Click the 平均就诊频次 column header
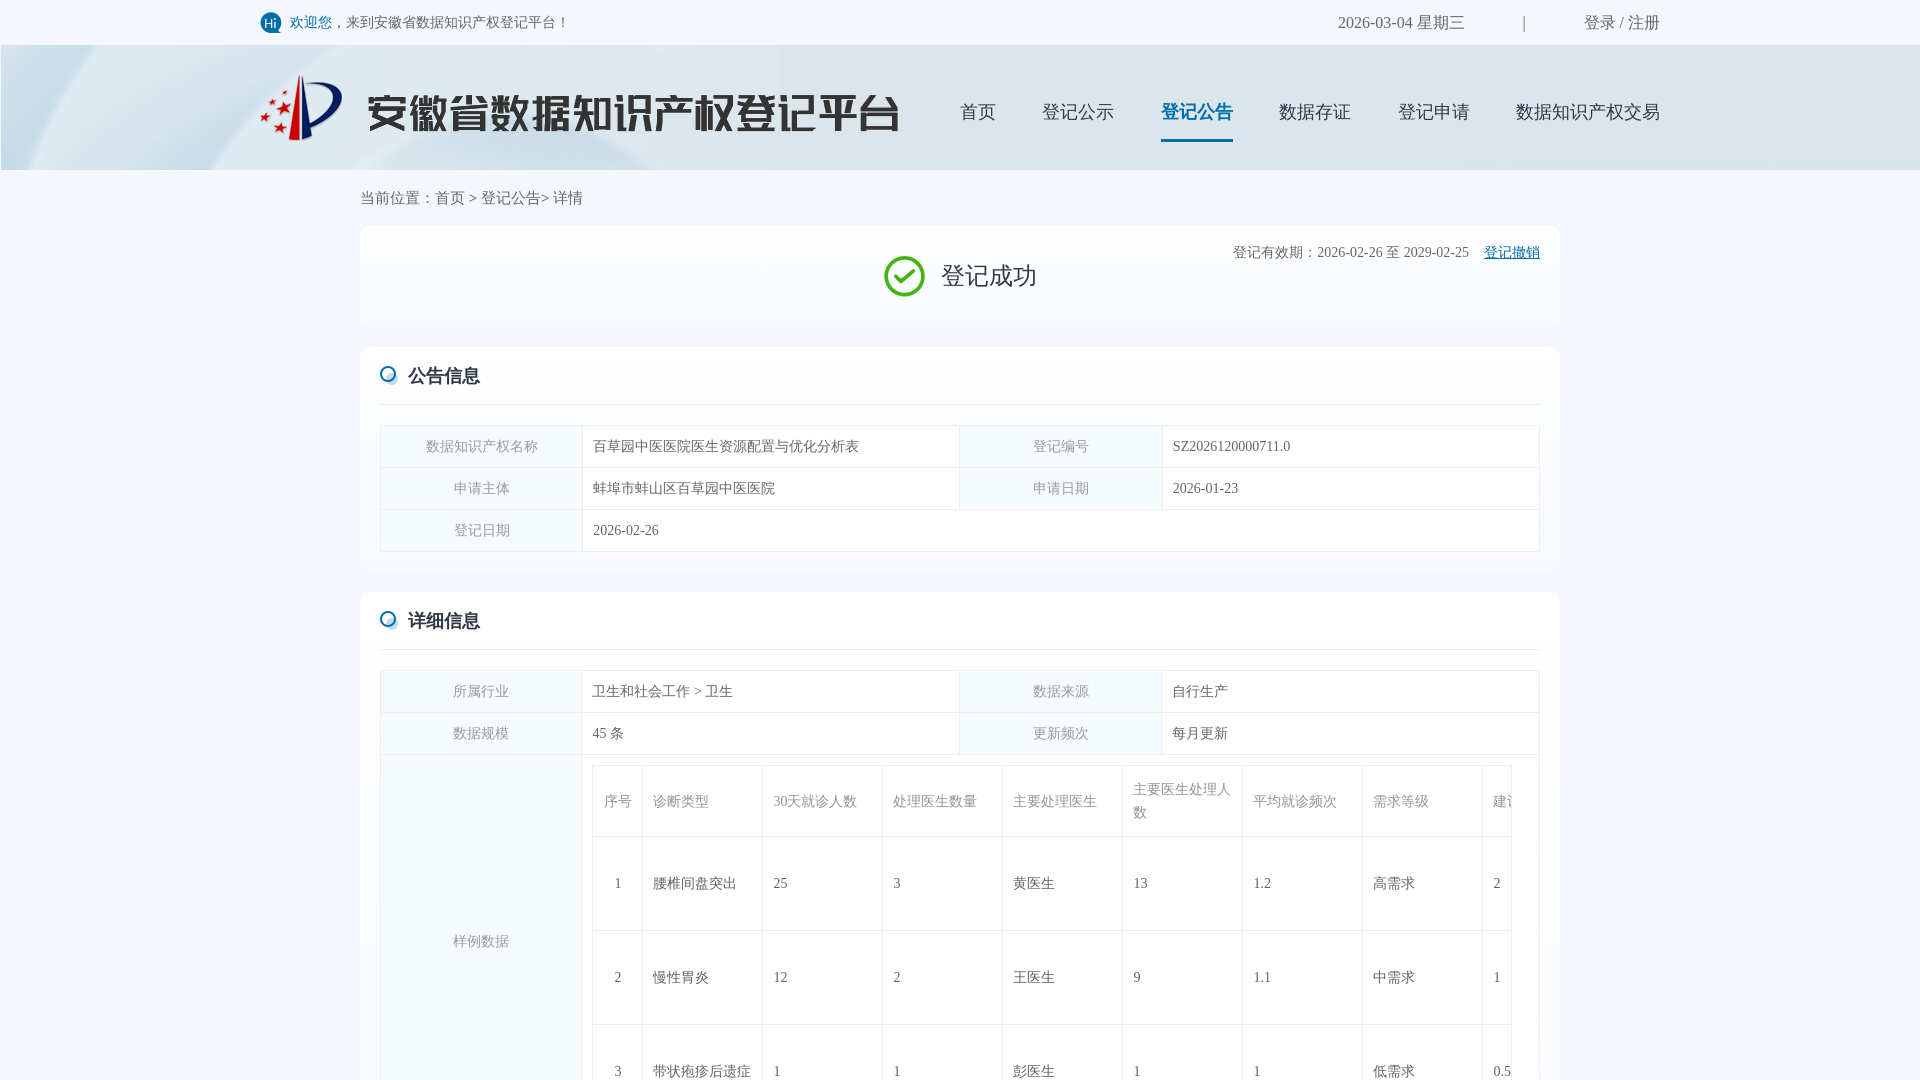 click(1302, 802)
